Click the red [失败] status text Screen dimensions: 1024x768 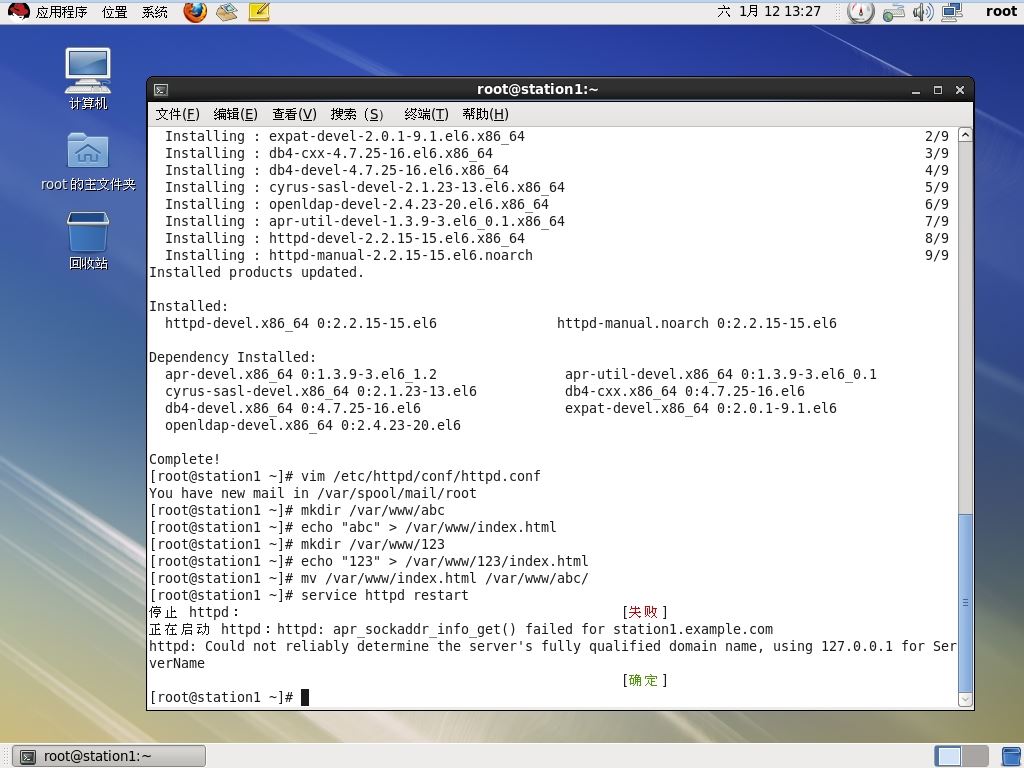(645, 612)
